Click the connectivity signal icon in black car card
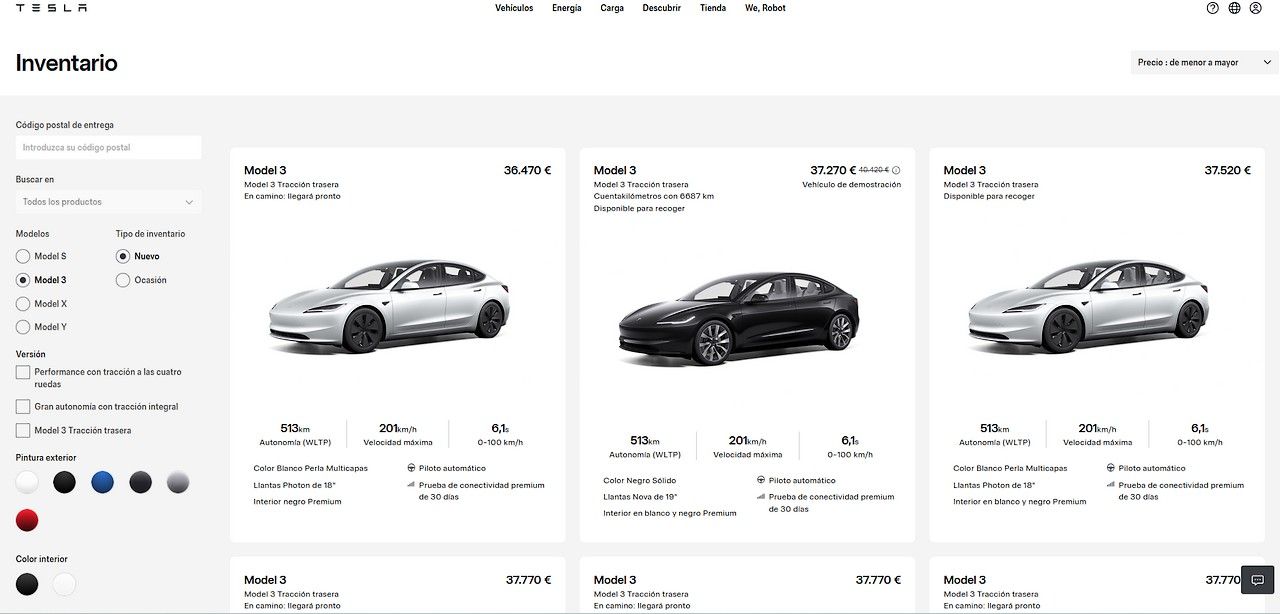1280x614 pixels. coord(761,497)
